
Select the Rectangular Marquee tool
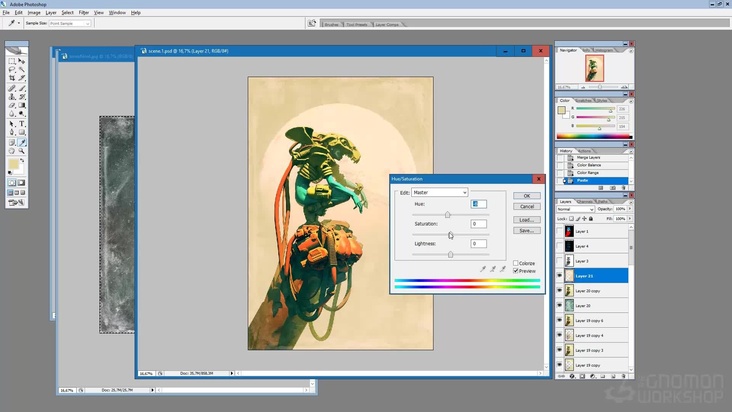(x=12, y=61)
